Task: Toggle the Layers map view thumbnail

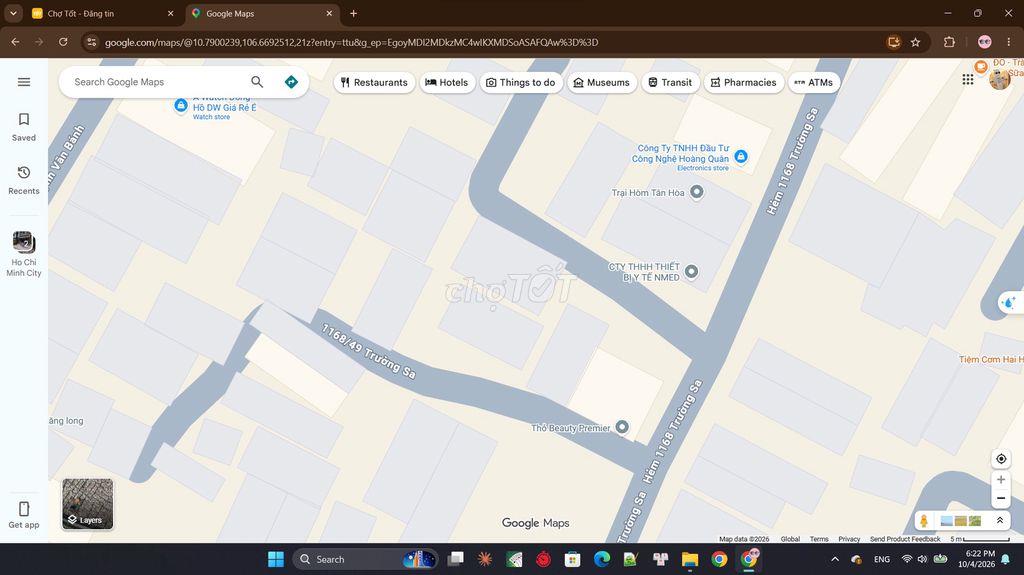Action: pyautogui.click(x=88, y=504)
